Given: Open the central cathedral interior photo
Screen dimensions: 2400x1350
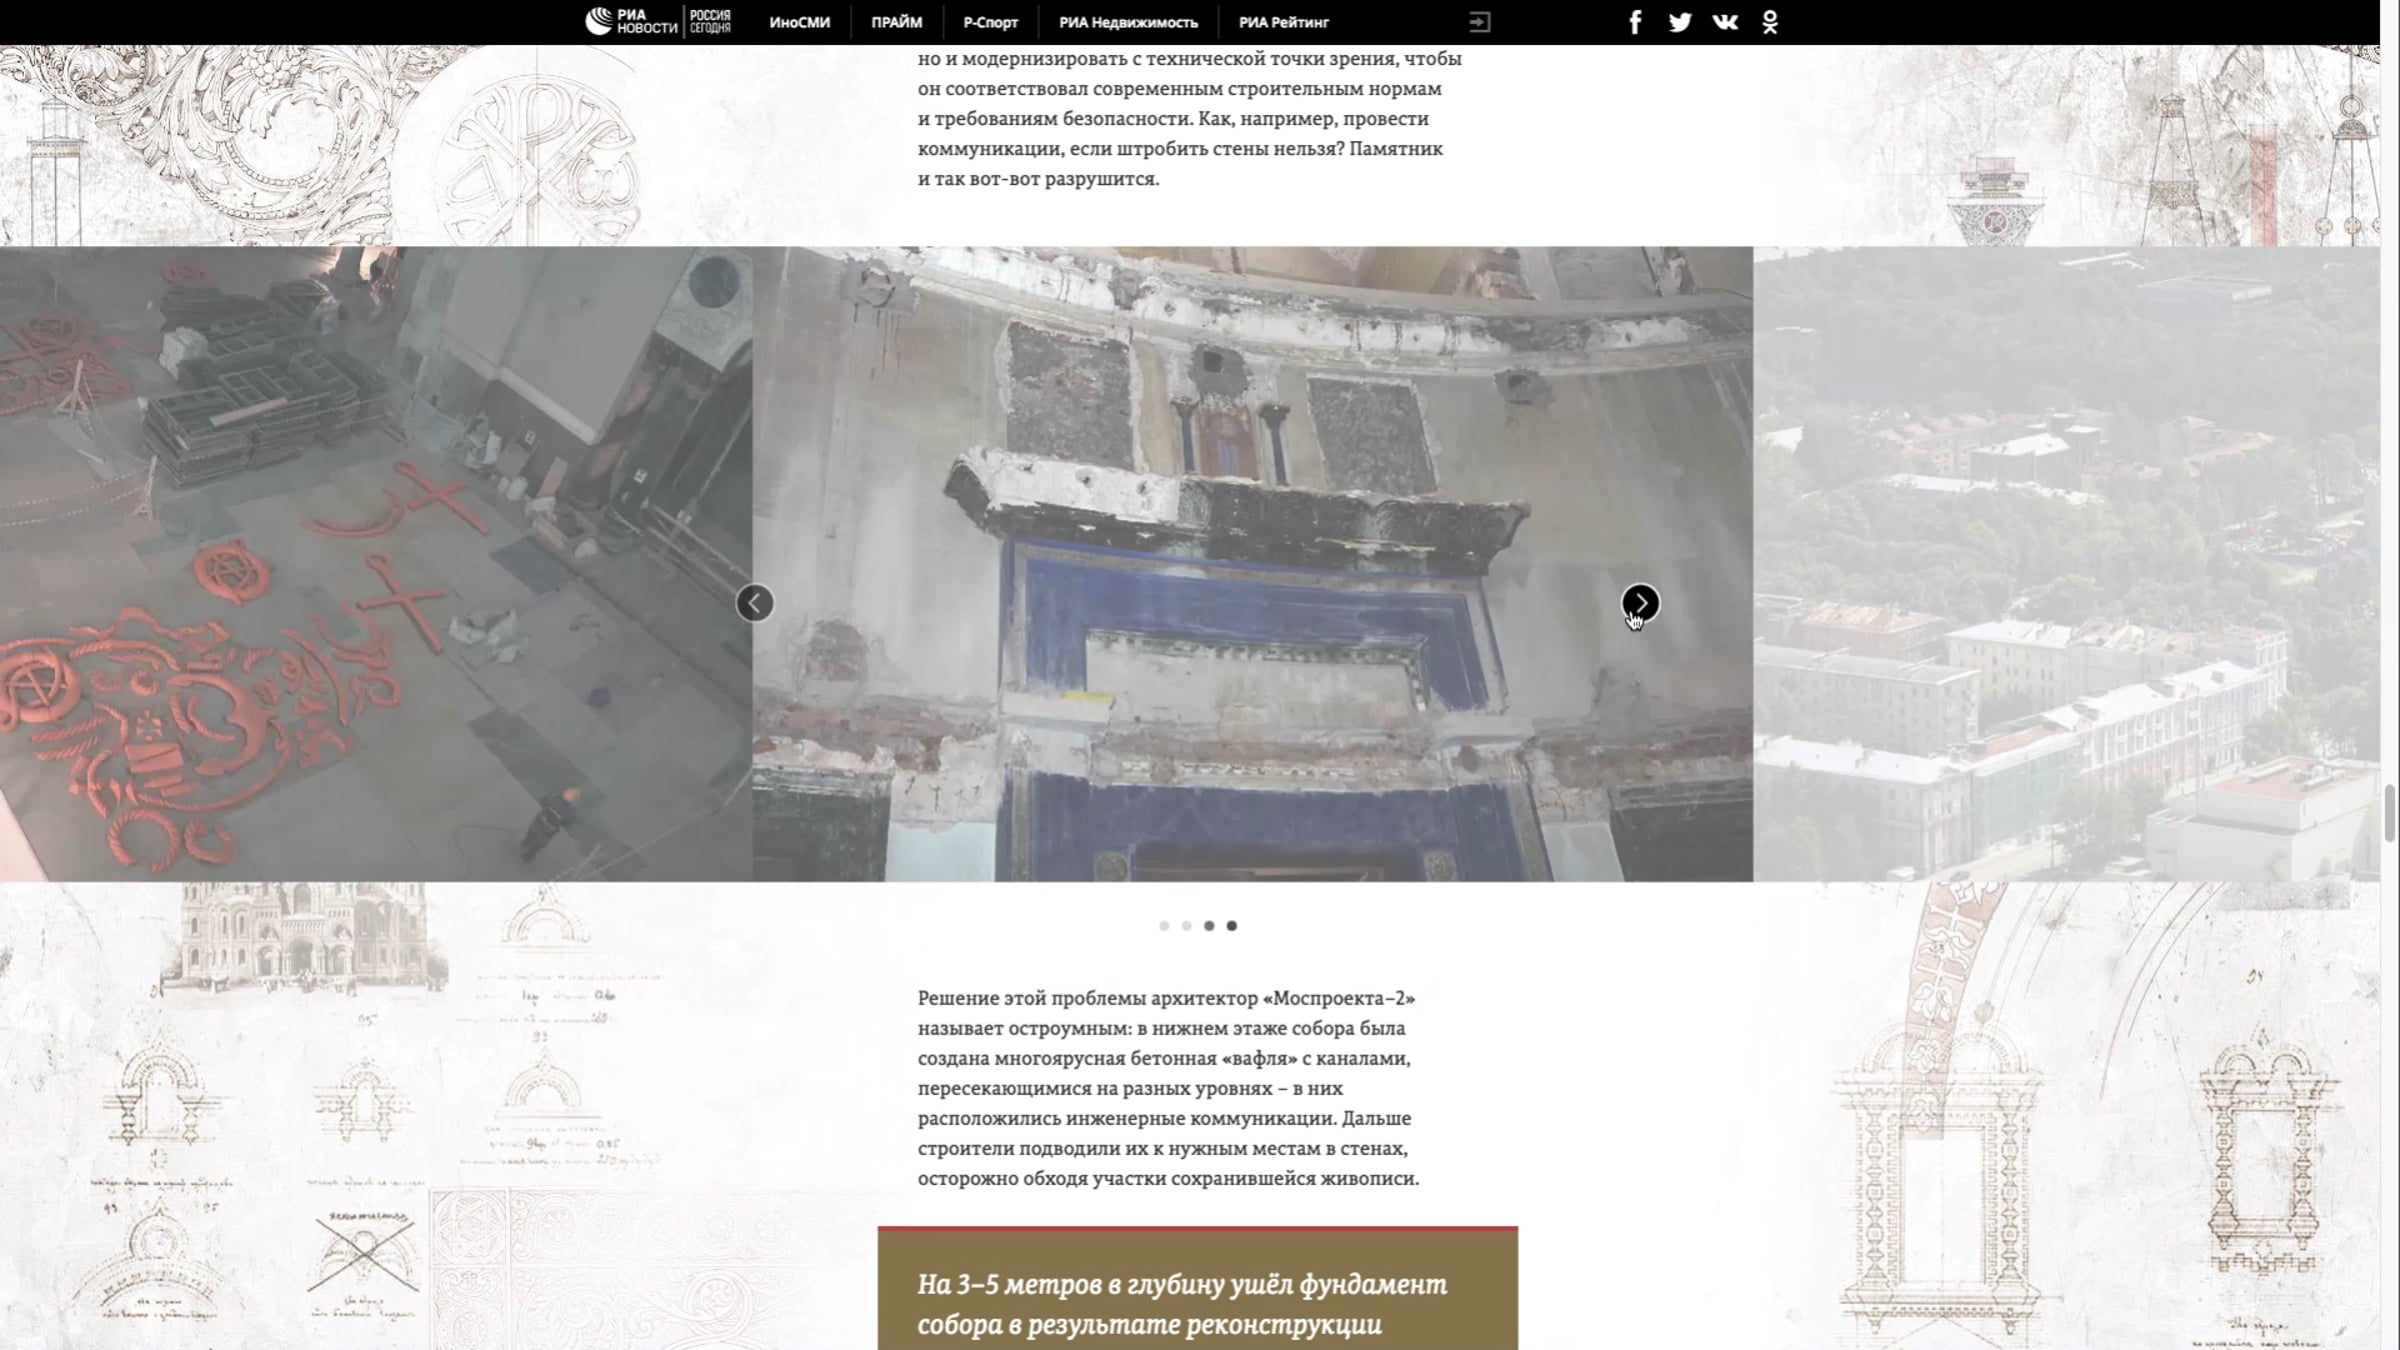Looking at the screenshot, I should click(x=1253, y=564).
